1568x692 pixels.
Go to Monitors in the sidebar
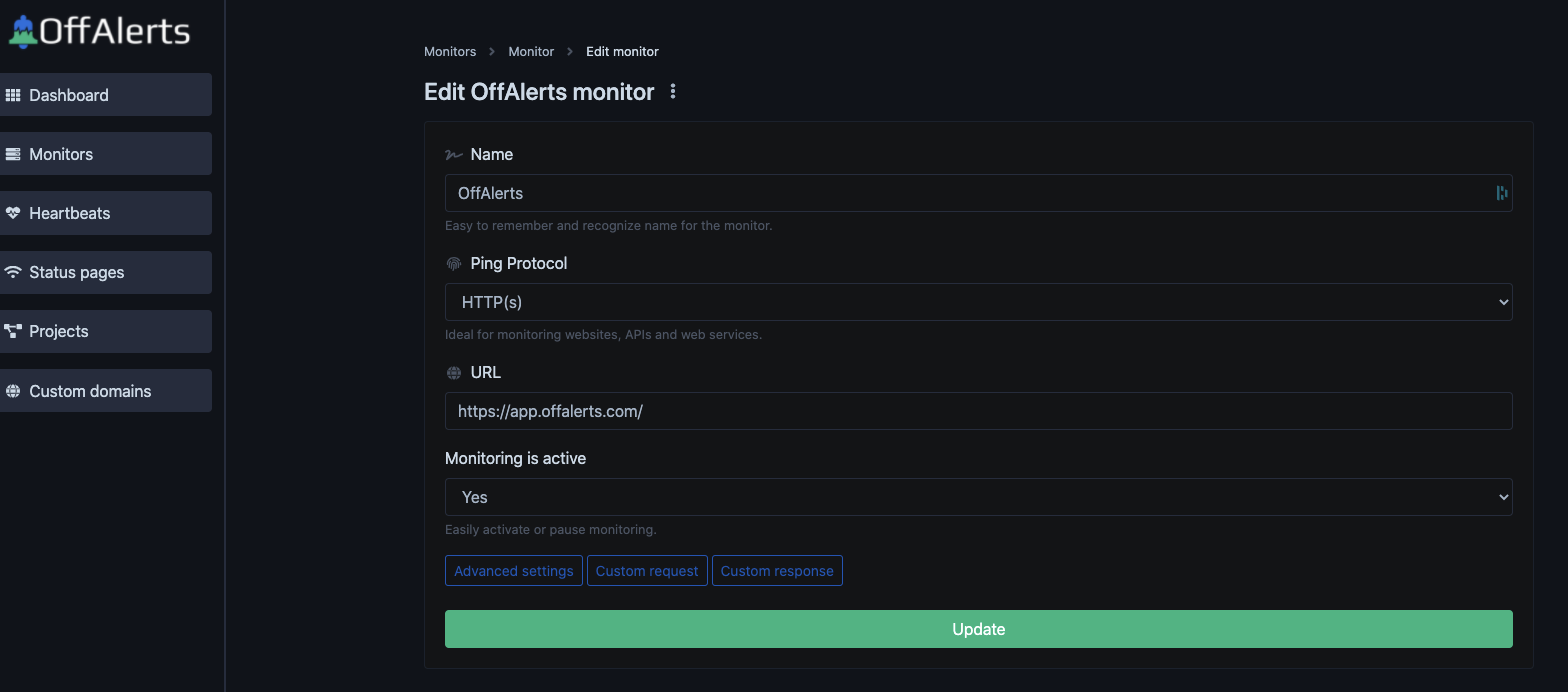point(105,154)
